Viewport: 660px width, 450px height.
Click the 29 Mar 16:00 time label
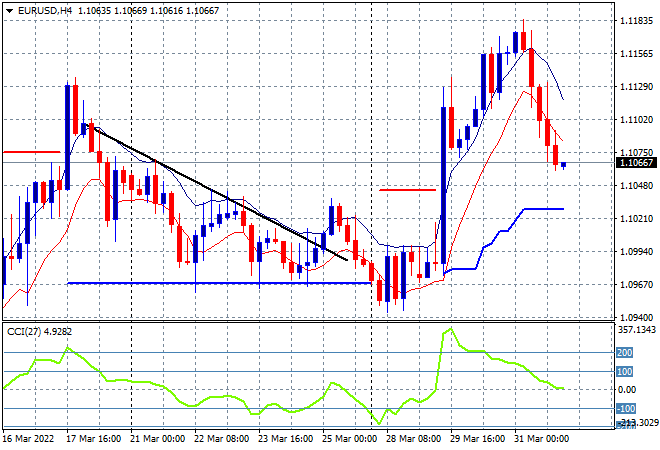477,439
